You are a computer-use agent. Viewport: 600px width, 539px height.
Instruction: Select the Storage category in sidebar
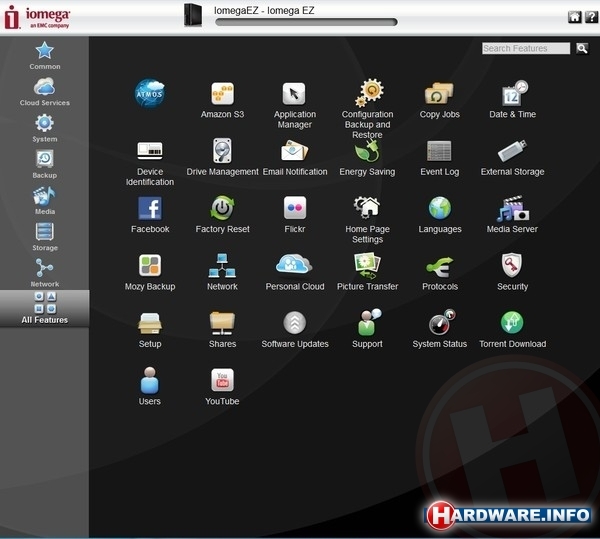tap(45, 237)
